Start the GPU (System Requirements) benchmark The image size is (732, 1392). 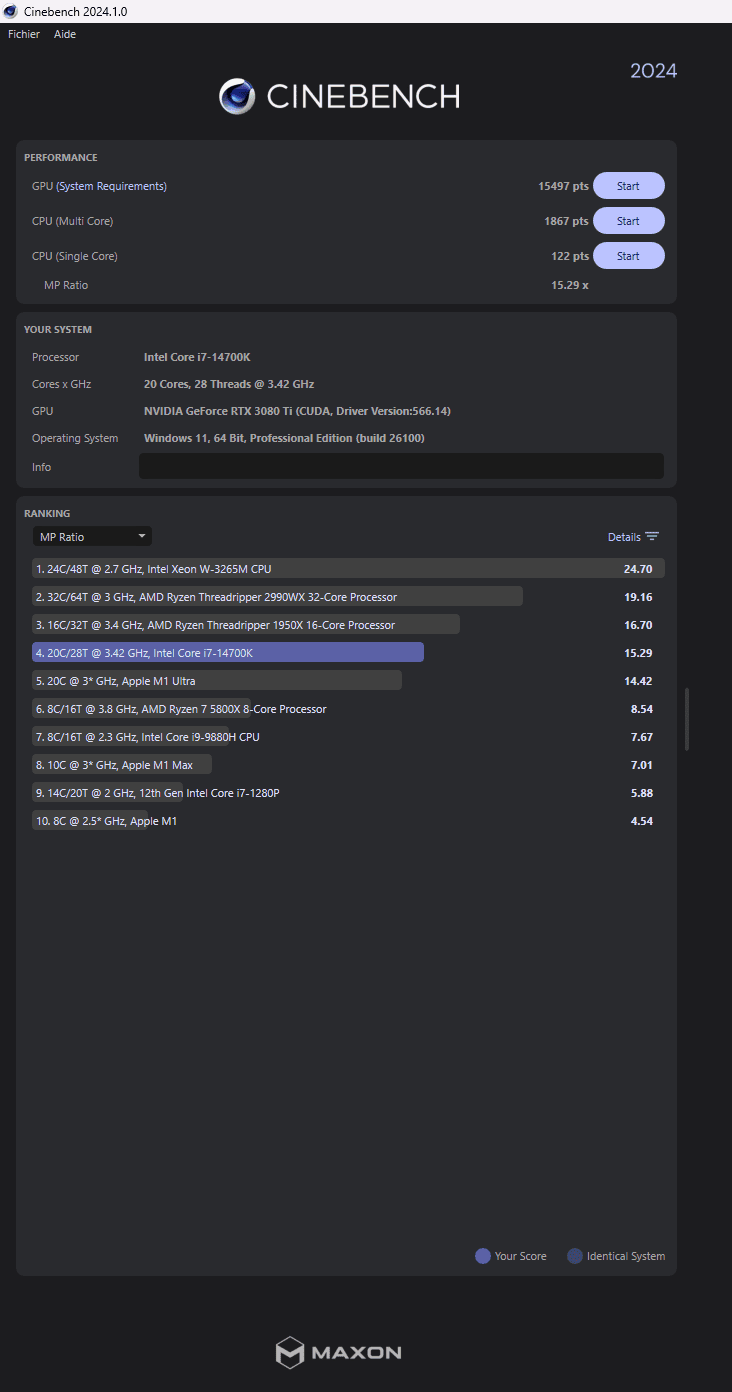(628, 186)
